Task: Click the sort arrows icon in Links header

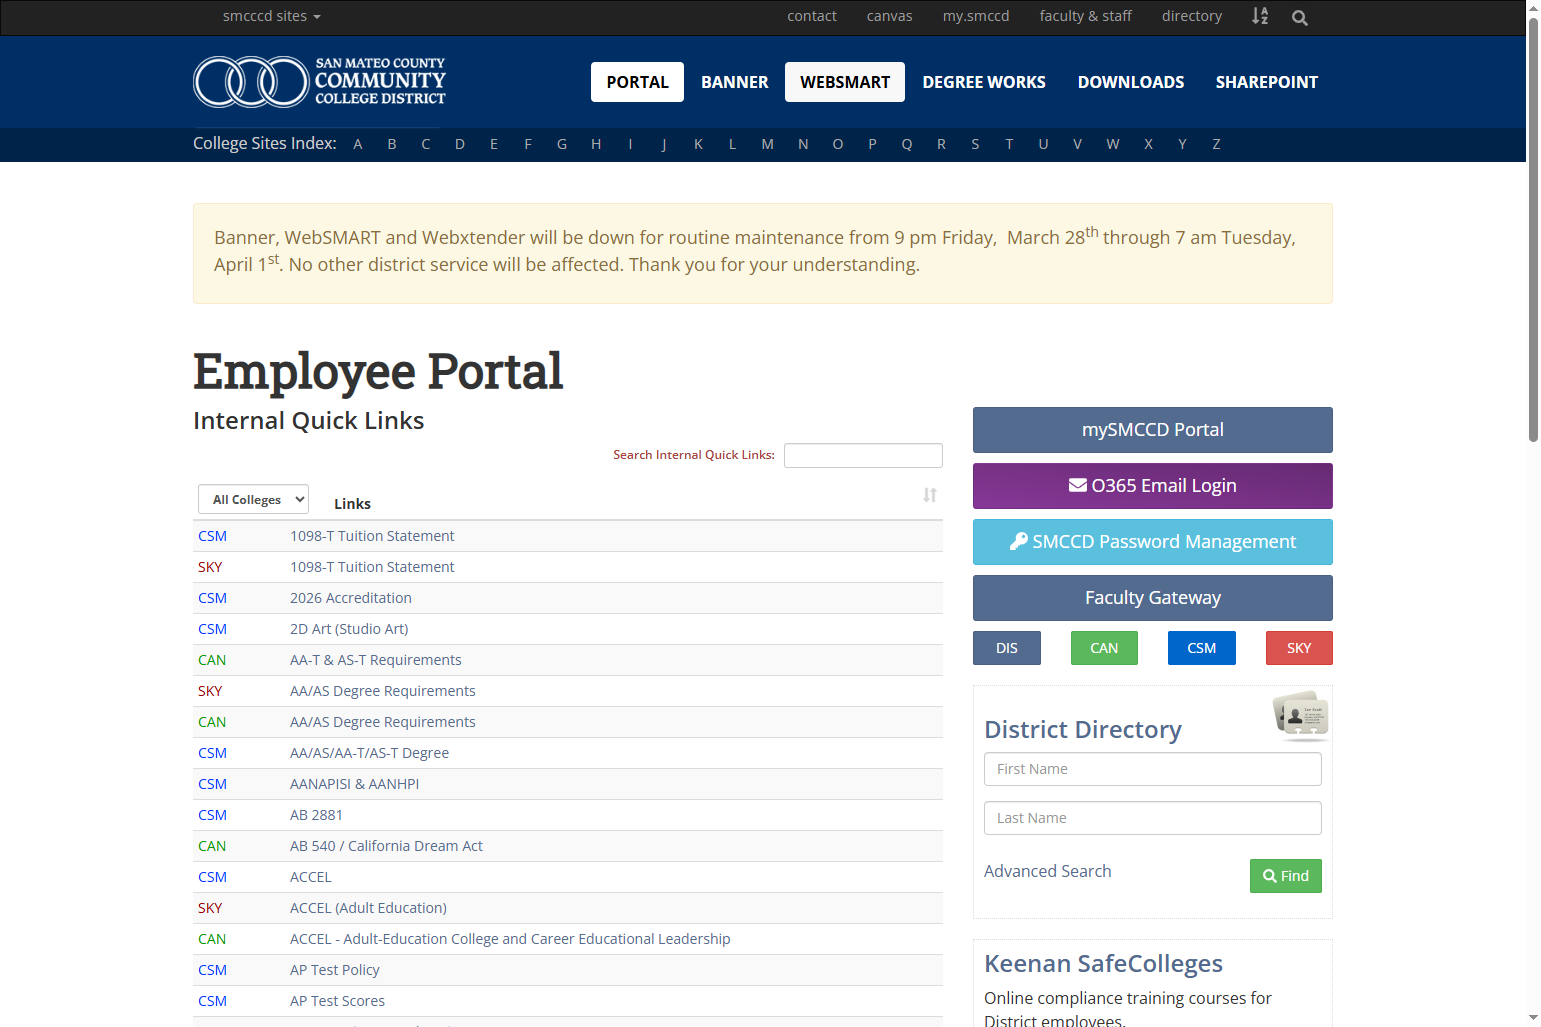Action: (930, 495)
